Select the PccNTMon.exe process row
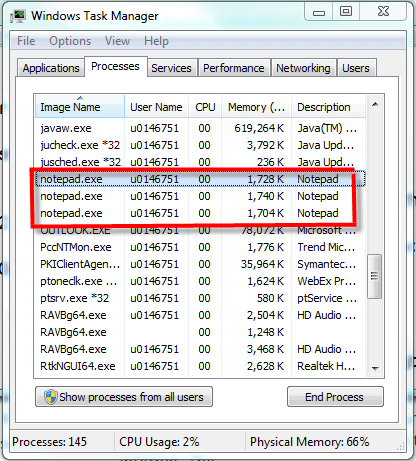Screen dimensions: 416x461 pyautogui.click(x=200, y=247)
